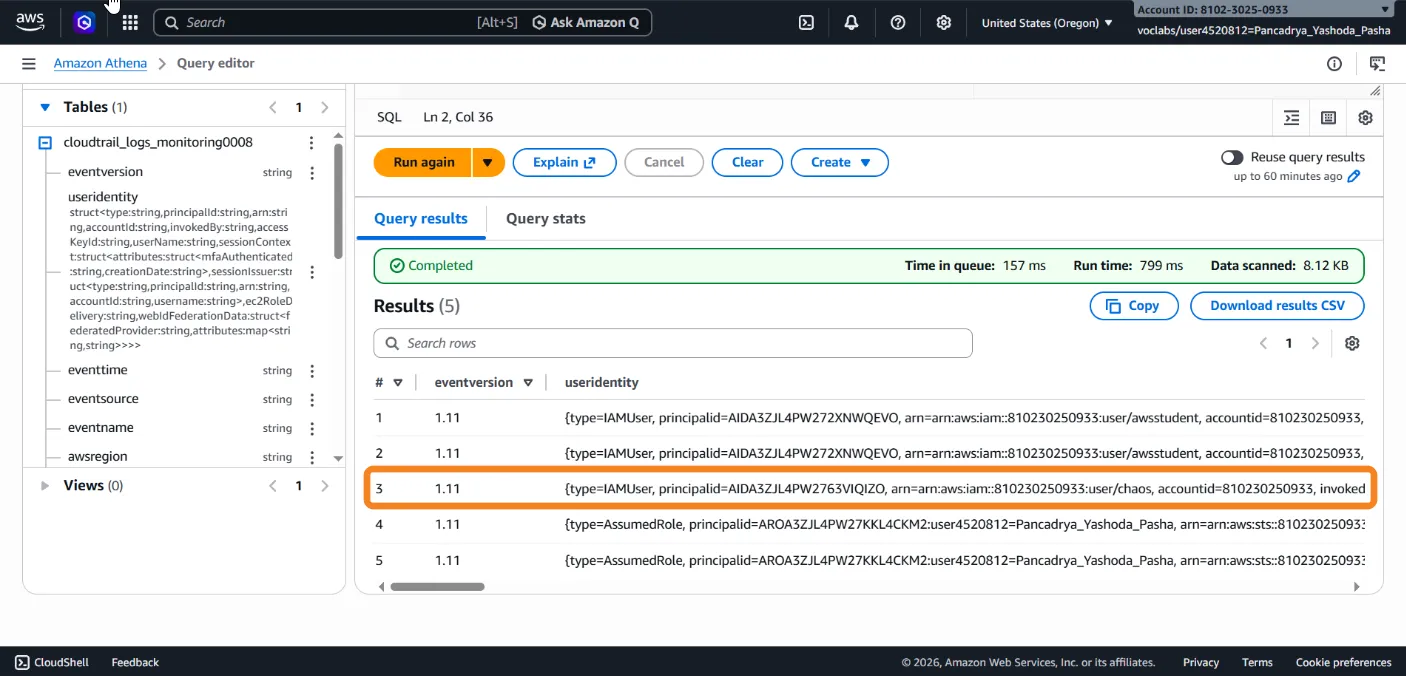Open Run again dropdown arrow
This screenshot has width=1406, height=676.
tap(488, 162)
